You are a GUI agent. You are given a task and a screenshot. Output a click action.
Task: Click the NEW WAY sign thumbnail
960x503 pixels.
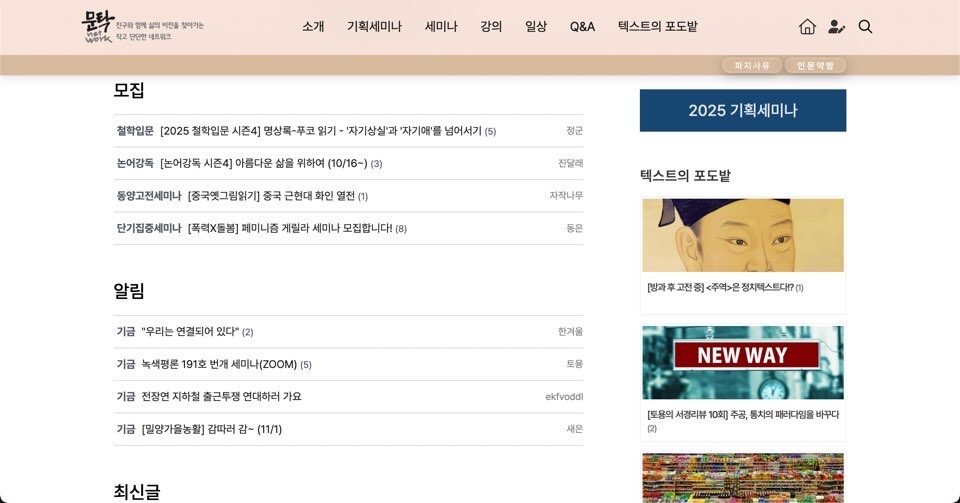742,362
